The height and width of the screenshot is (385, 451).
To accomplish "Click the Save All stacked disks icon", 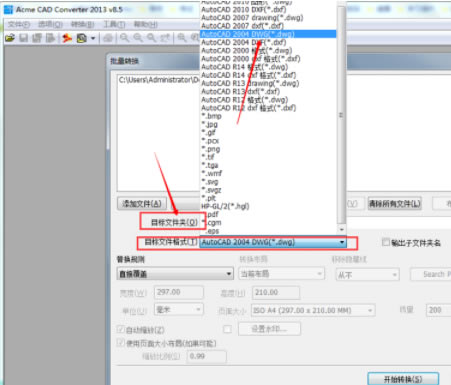I will pyautogui.click(x=37, y=38).
